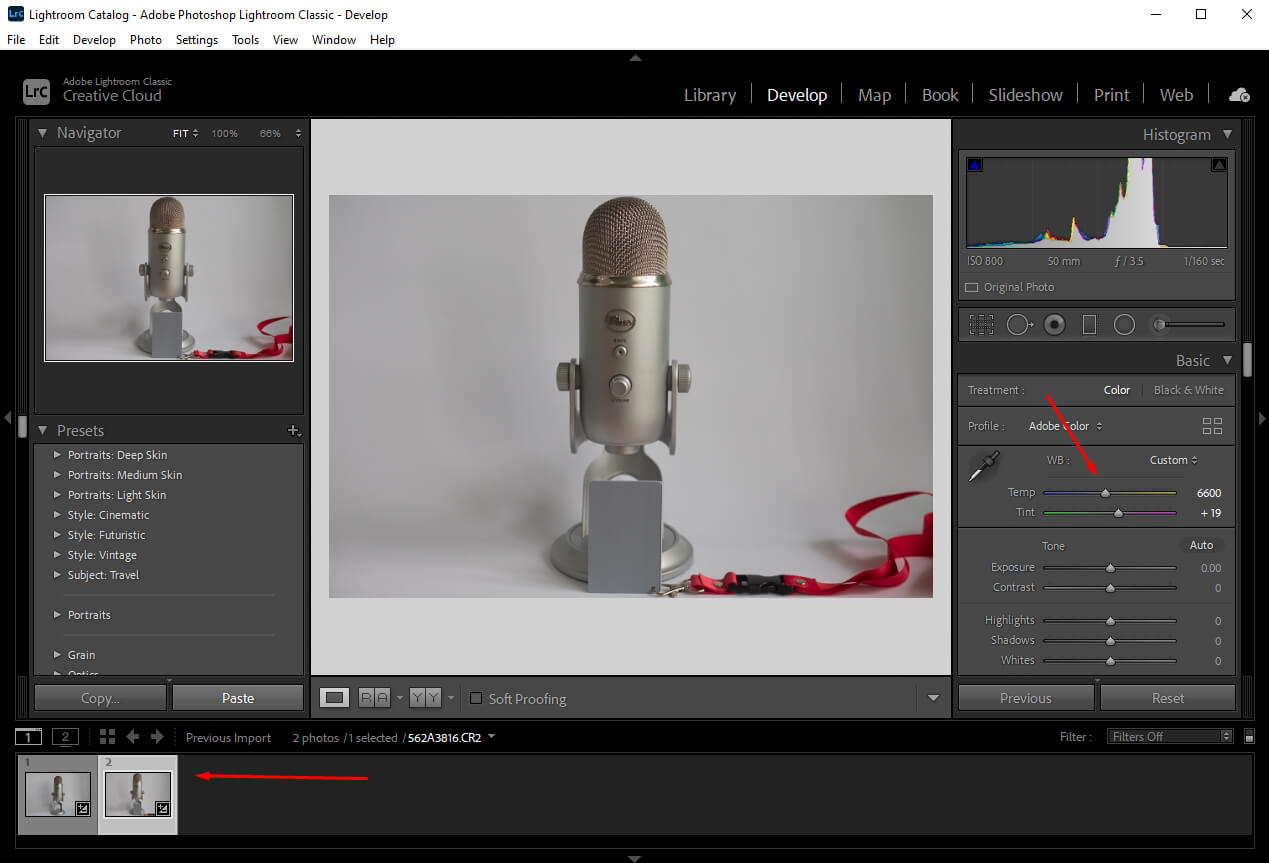Open the Map module
Viewport: 1269px width, 863px height.
(x=874, y=95)
